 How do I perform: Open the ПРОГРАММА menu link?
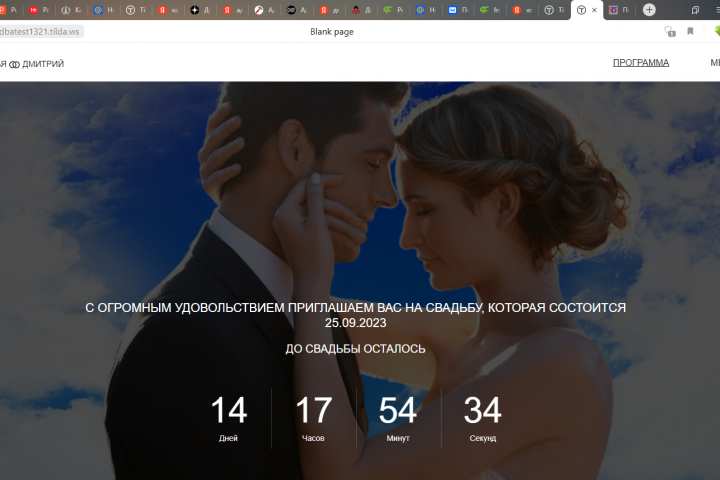[x=641, y=62]
